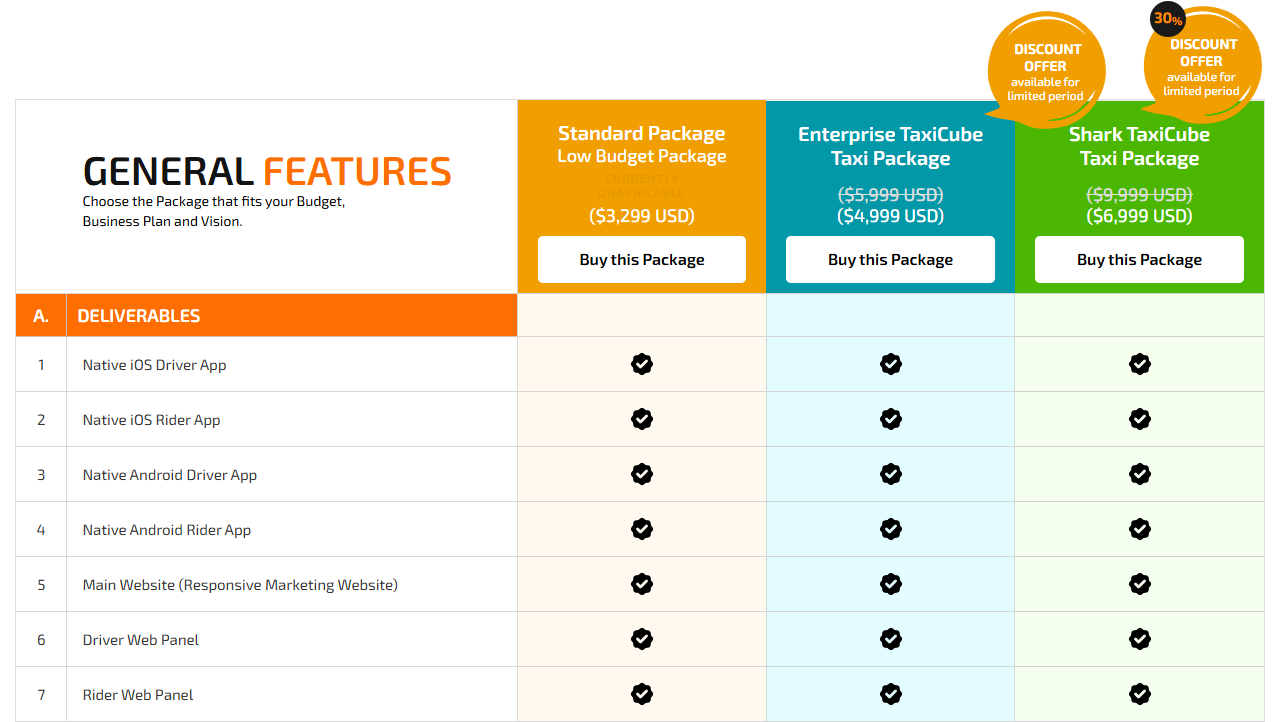Click the Enterprise checkmark for Native iOS Rider App

[889, 419]
